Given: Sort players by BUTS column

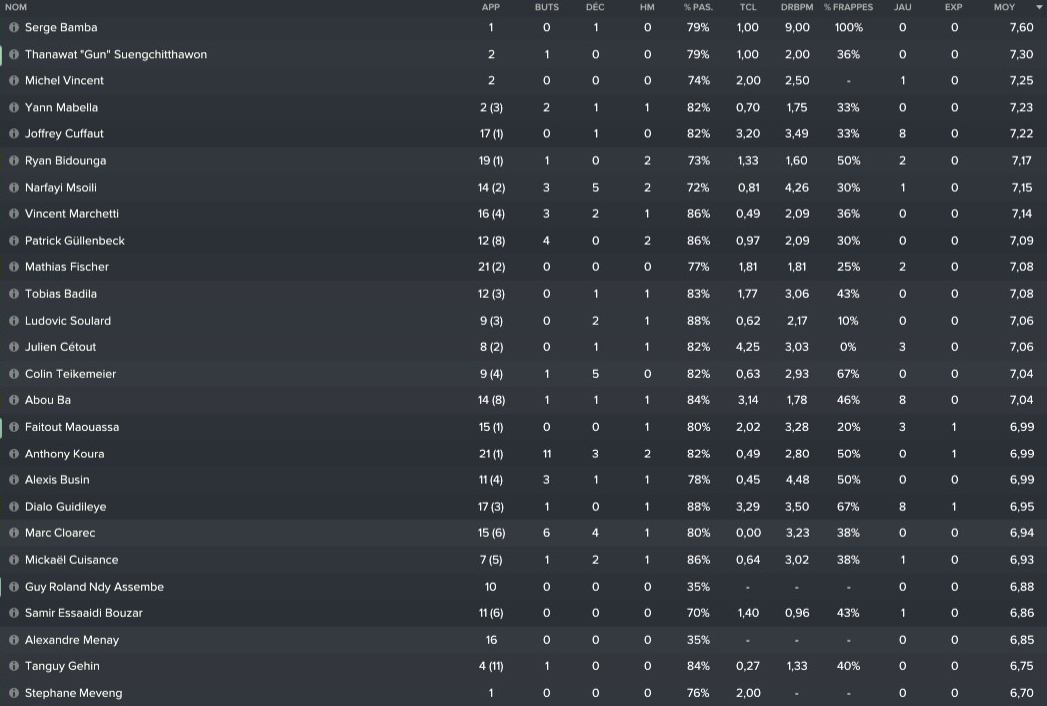Looking at the screenshot, I should (x=547, y=7).
